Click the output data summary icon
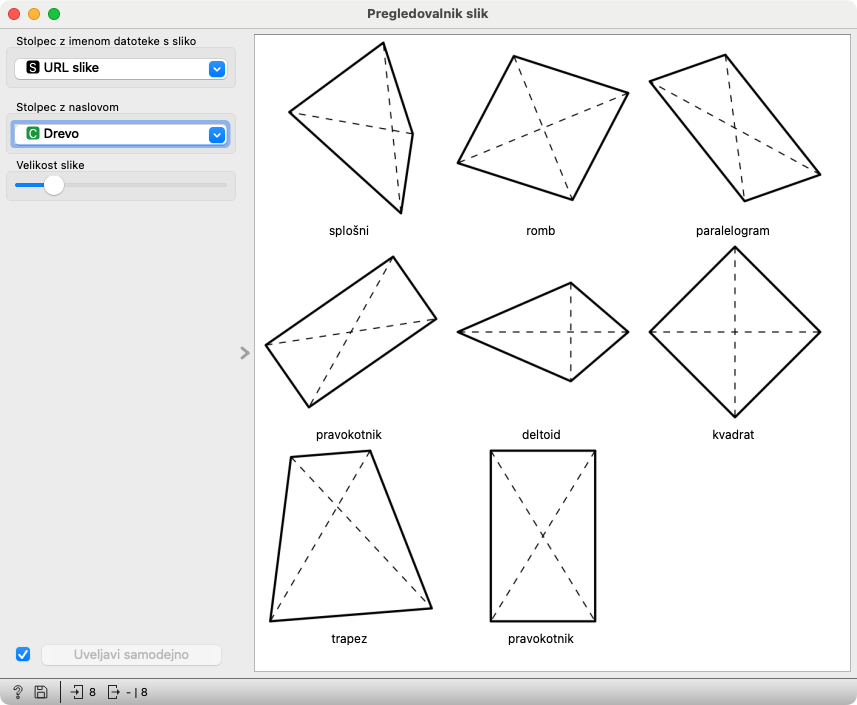 tap(114, 692)
